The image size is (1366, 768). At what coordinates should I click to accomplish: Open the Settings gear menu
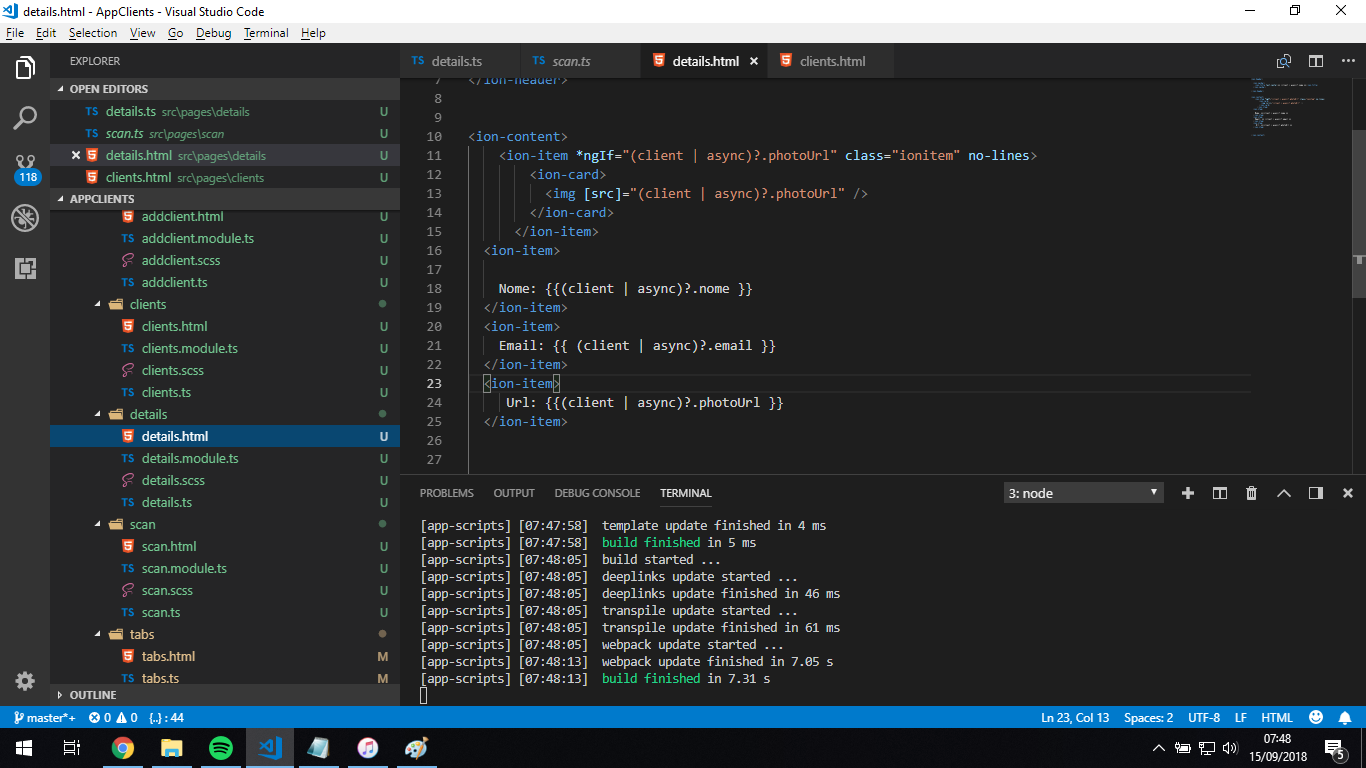pos(25,681)
